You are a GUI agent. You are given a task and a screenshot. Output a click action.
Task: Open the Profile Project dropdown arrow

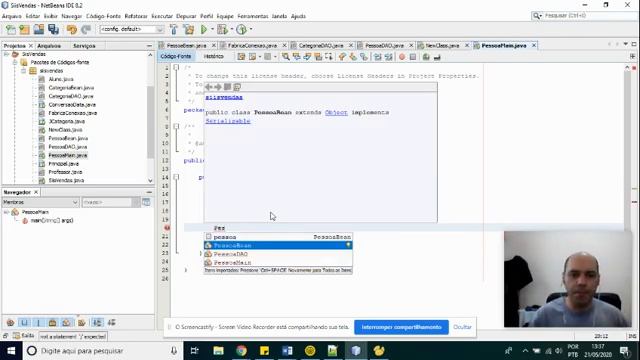(x=251, y=29)
